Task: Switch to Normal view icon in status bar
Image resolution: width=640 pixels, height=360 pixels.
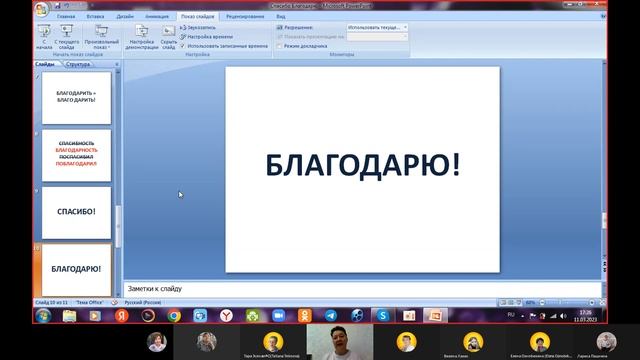Action: point(503,302)
